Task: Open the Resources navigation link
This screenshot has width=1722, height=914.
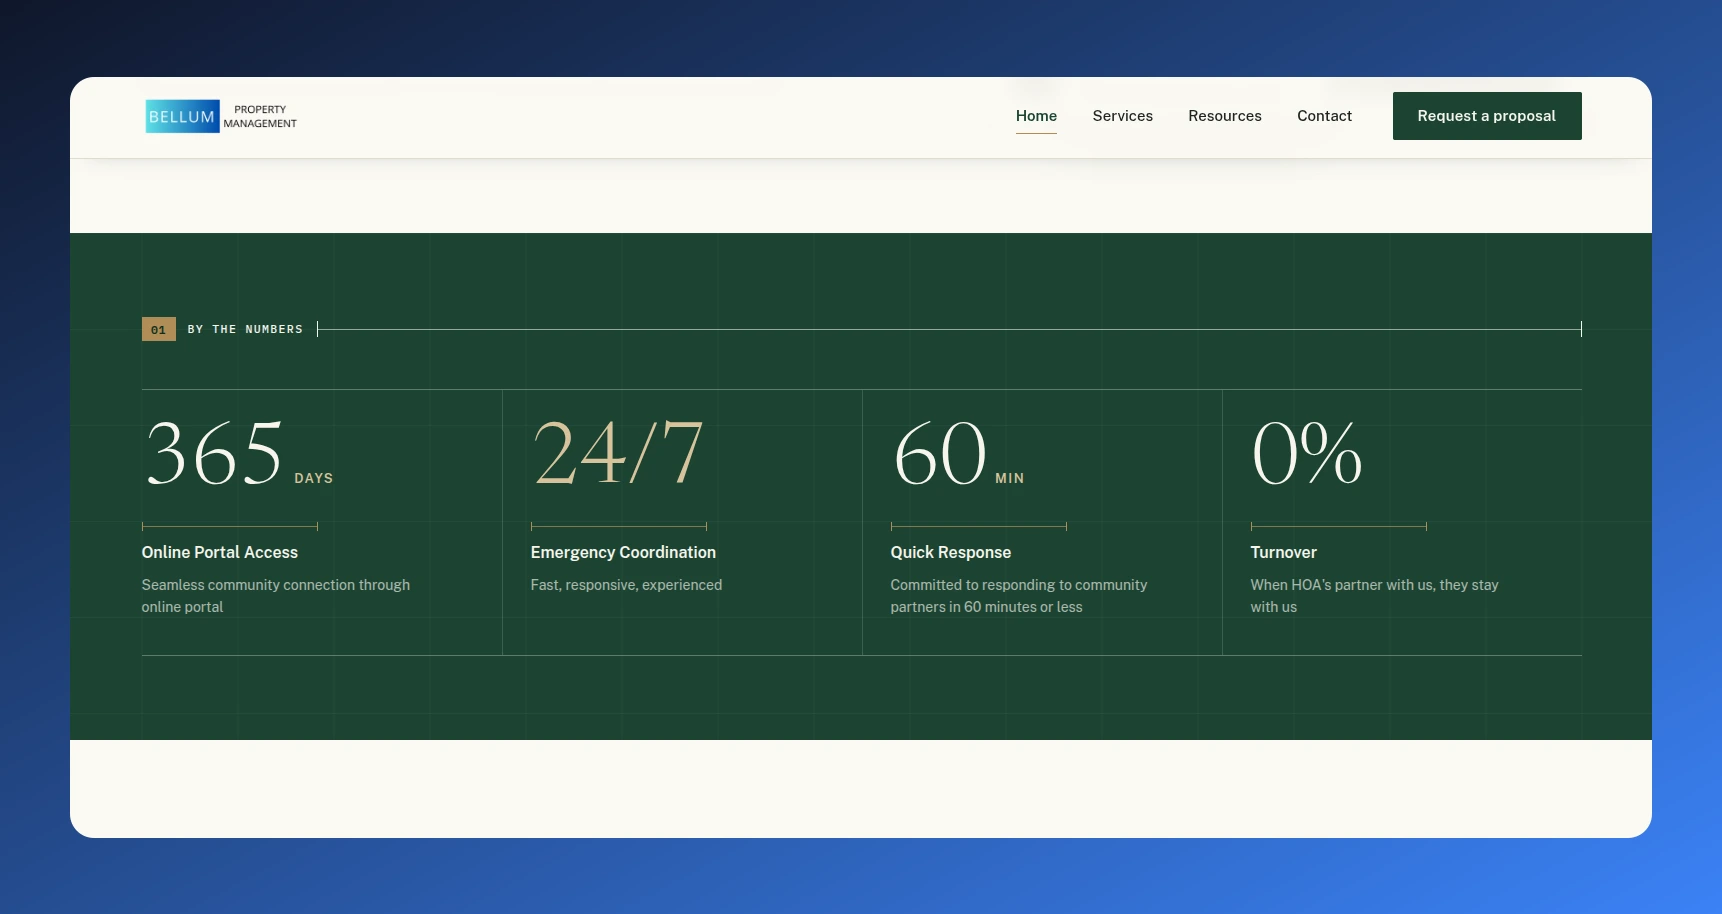Action: (x=1225, y=116)
